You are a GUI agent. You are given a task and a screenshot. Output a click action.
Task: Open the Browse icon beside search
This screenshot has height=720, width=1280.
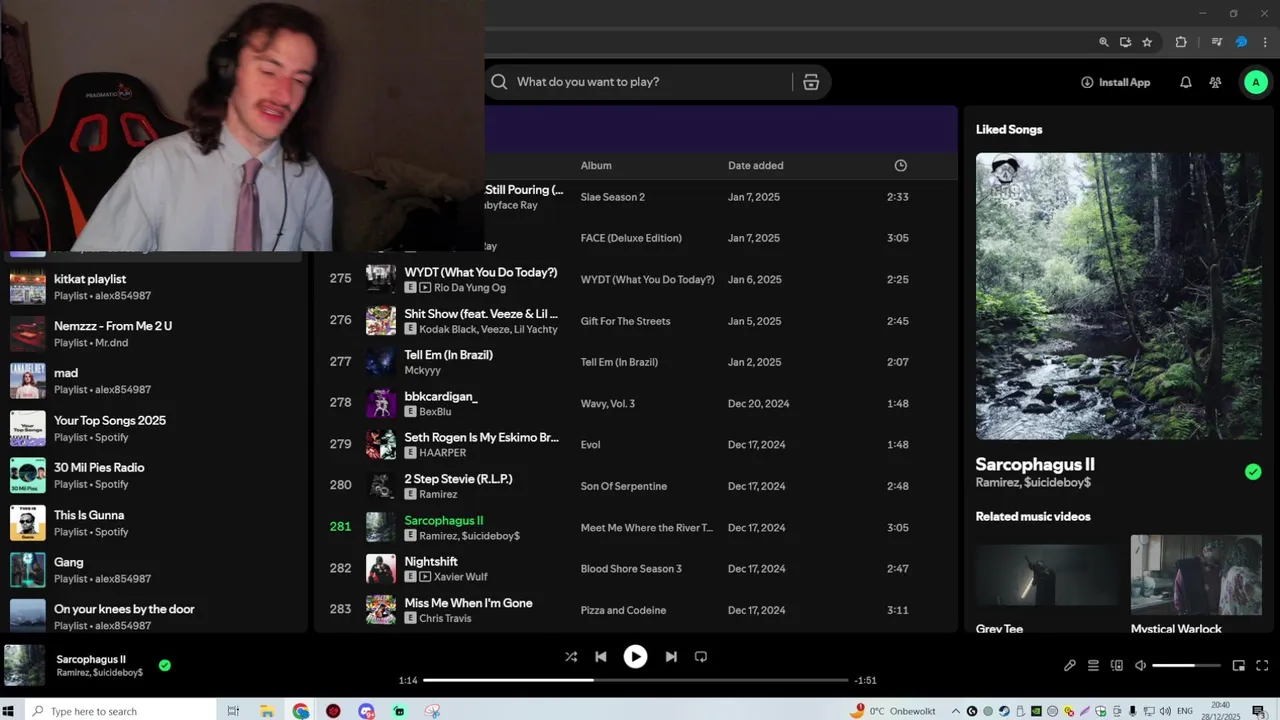click(811, 82)
